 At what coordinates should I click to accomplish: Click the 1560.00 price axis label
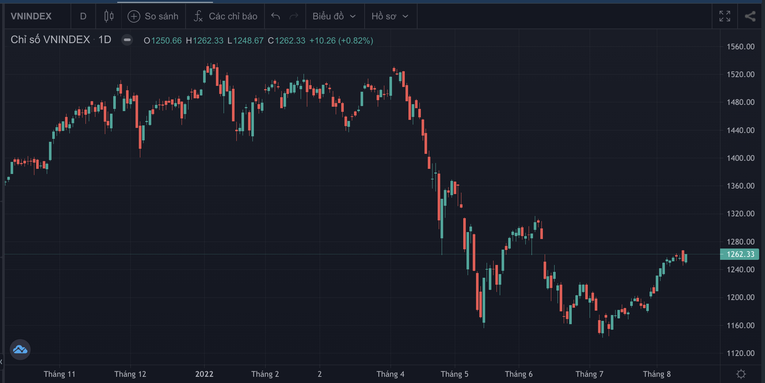pyautogui.click(x=741, y=47)
